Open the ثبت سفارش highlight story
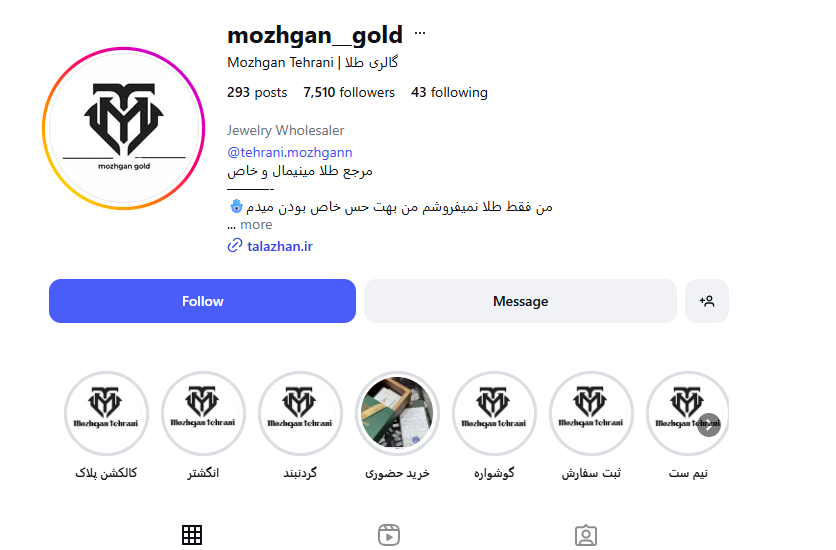This screenshot has width=836, height=550. pyautogui.click(x=591, y=414)
